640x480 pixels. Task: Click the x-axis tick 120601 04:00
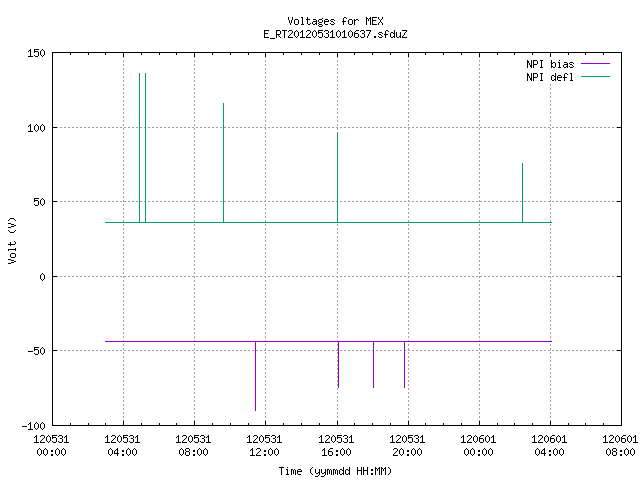tap(549, 446)
